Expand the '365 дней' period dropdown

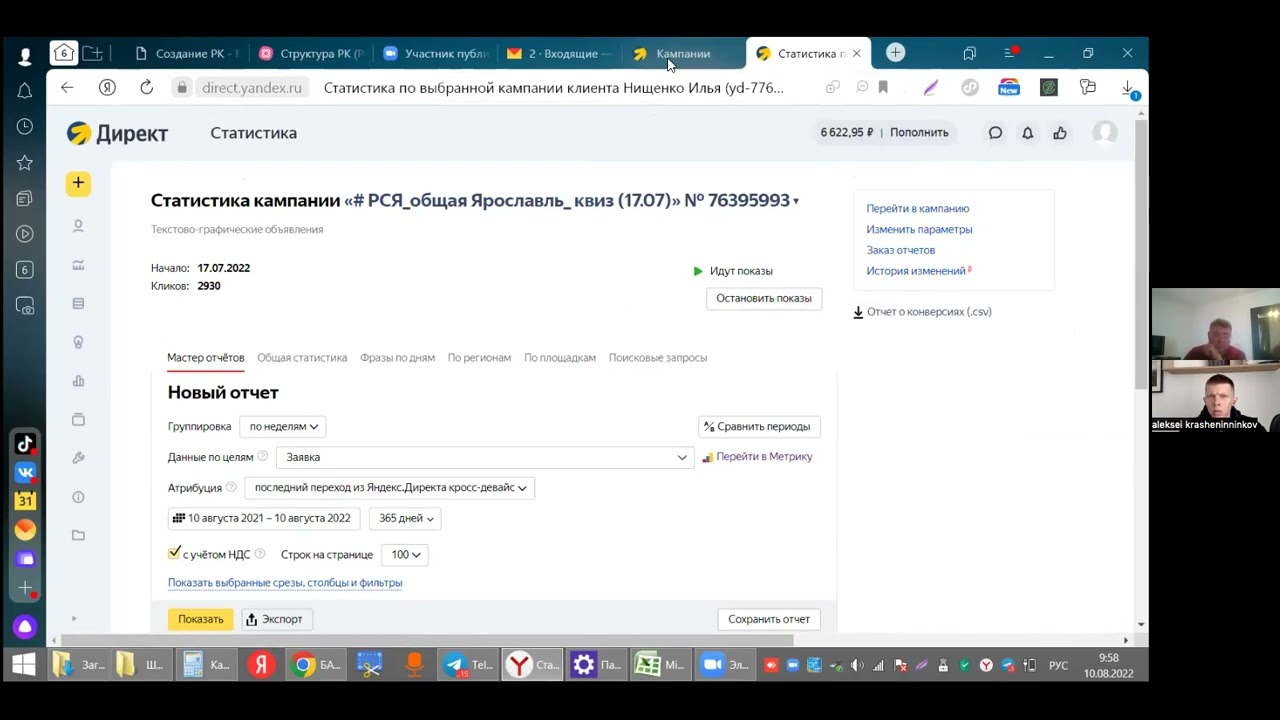(406, 518)
